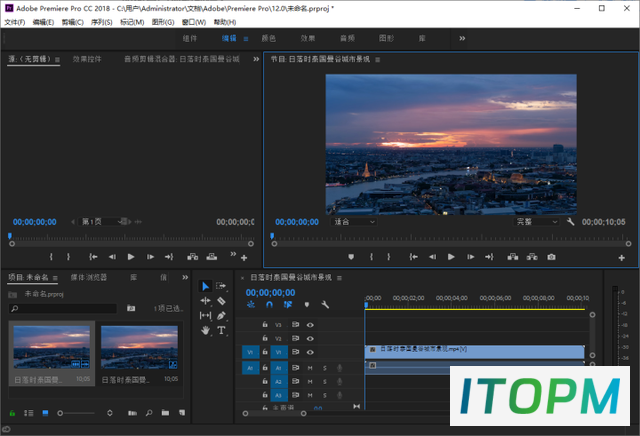Open the 文件(F) menu

[15, 22]
